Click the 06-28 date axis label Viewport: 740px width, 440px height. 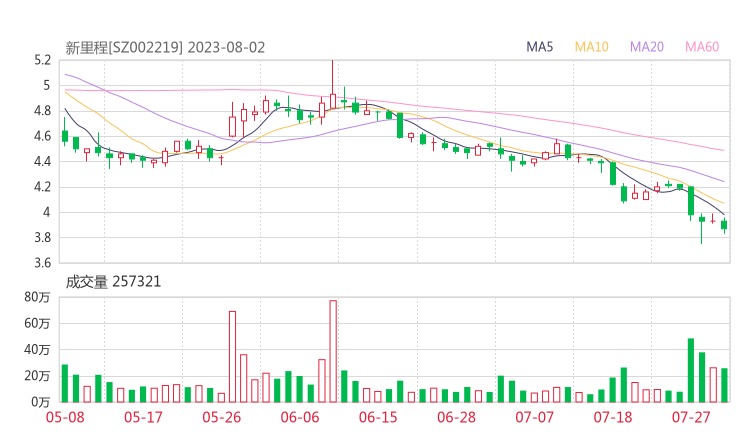456,417
